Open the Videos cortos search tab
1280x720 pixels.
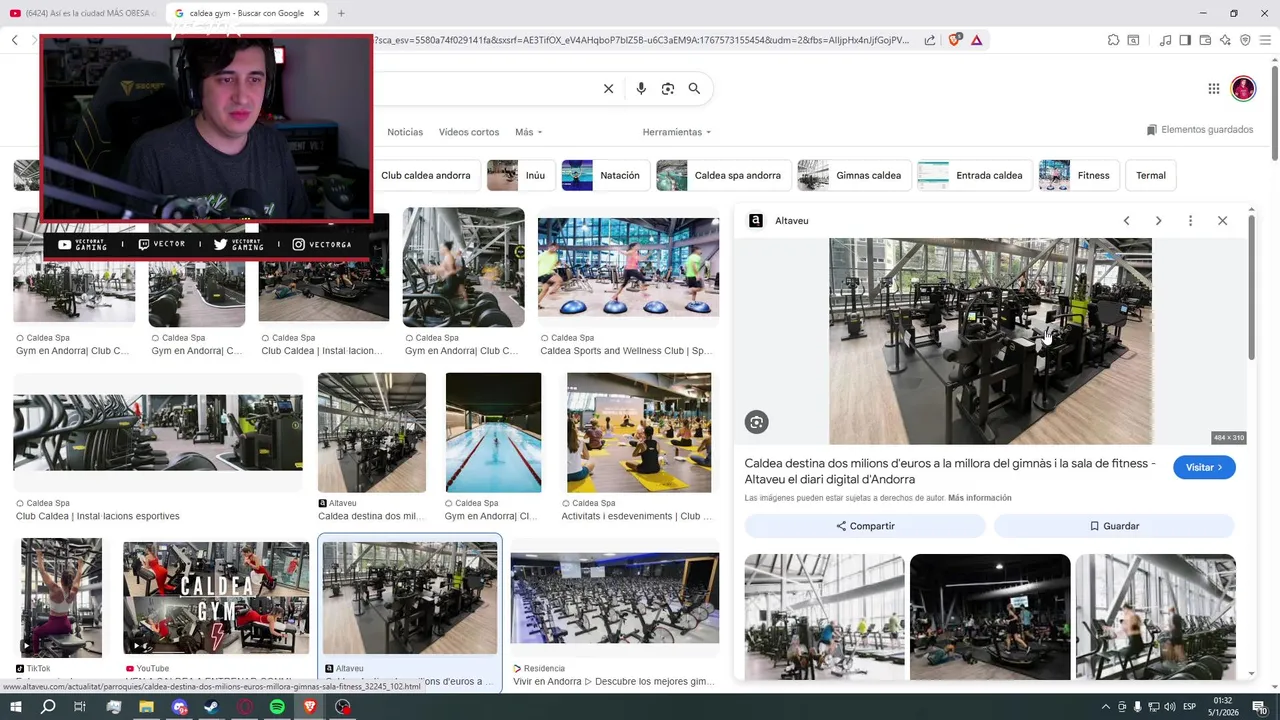(469, 132)
